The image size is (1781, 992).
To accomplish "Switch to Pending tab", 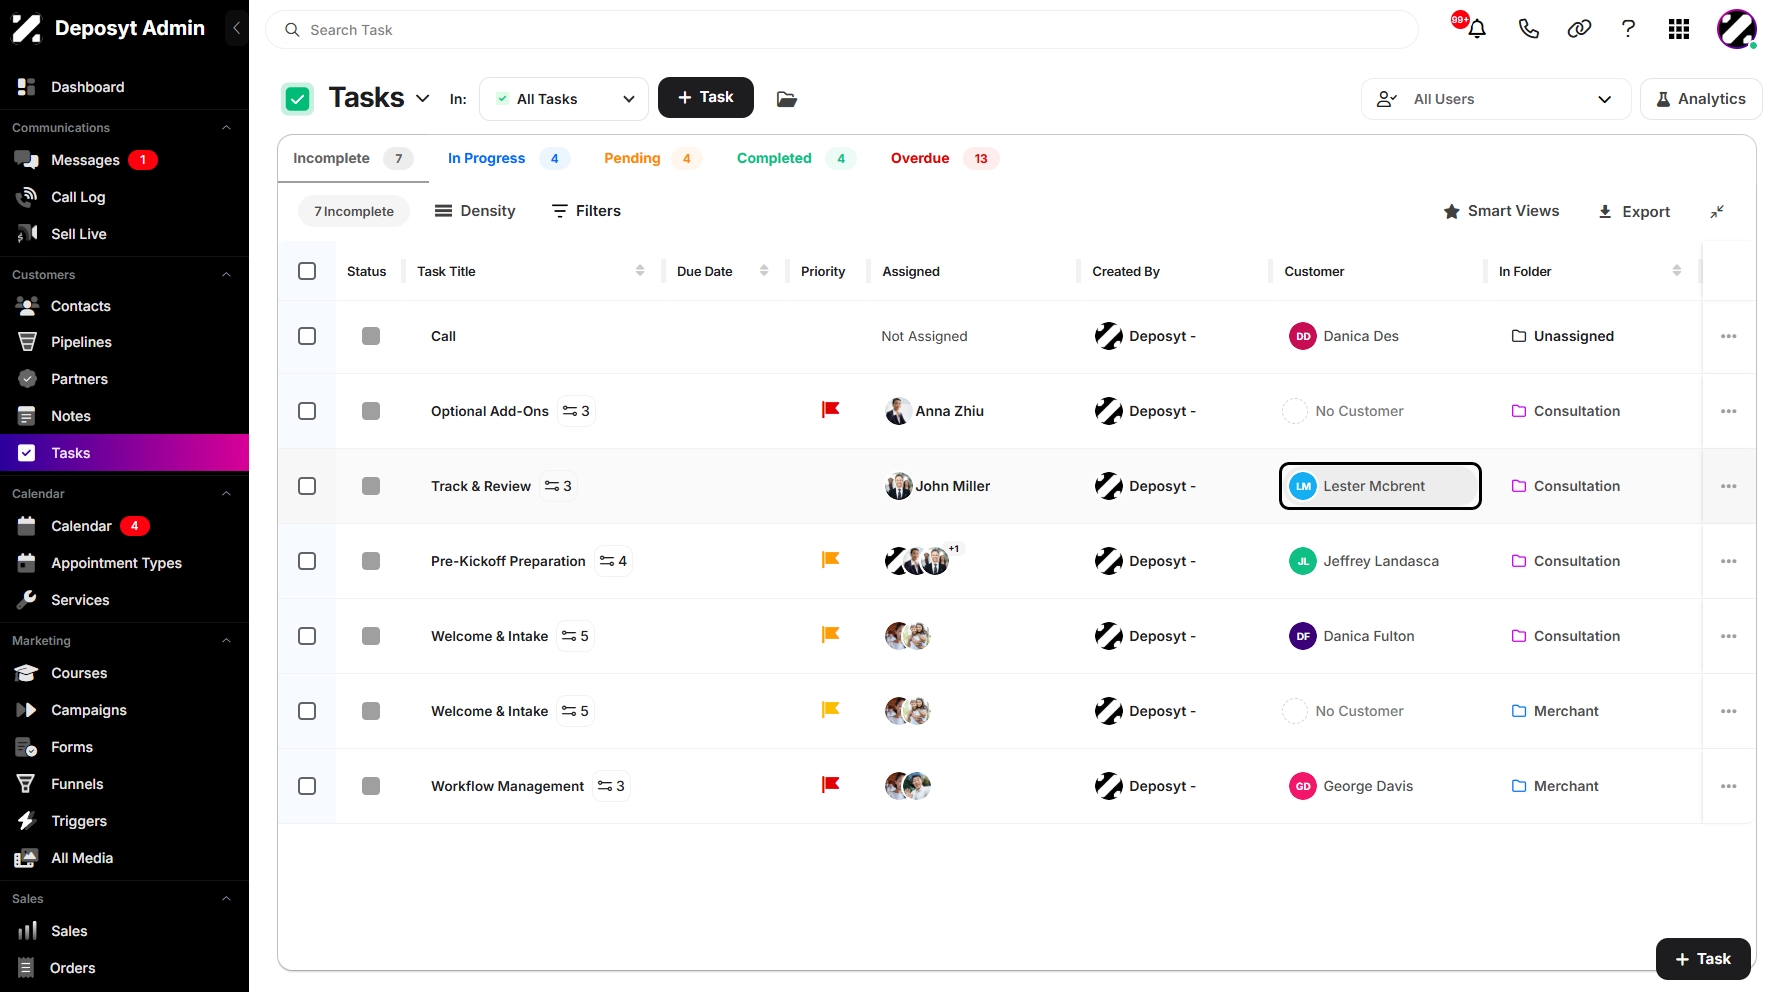I will pyautogui.click(x=652, y=158).
